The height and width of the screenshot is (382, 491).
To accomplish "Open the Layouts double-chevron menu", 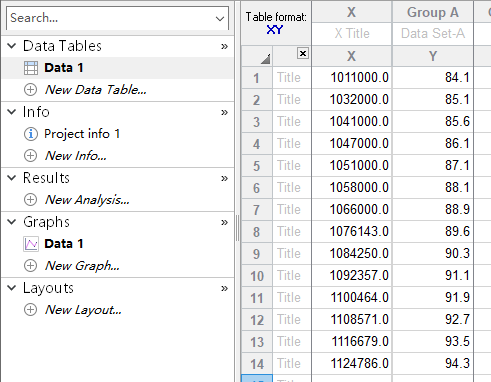I will point(224,288).
